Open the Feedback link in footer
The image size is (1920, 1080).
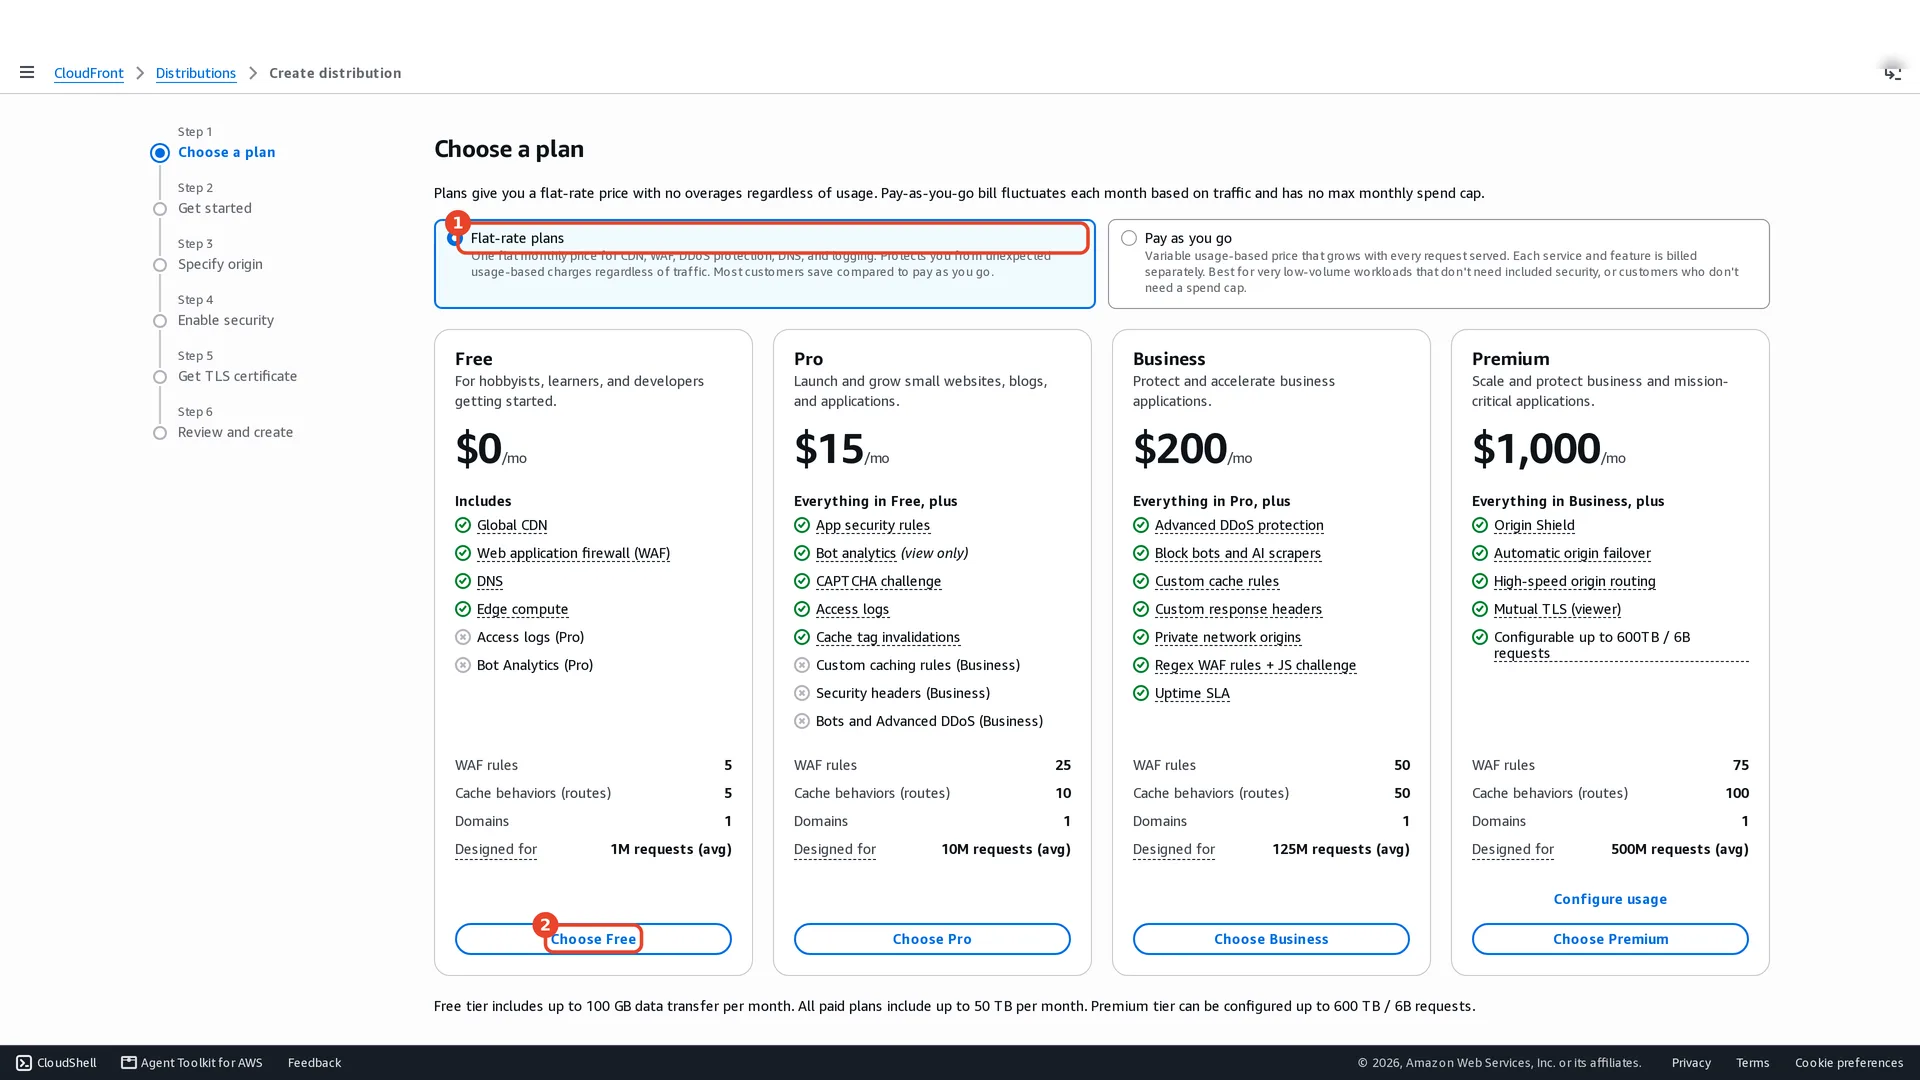[x=314, y=1062]
